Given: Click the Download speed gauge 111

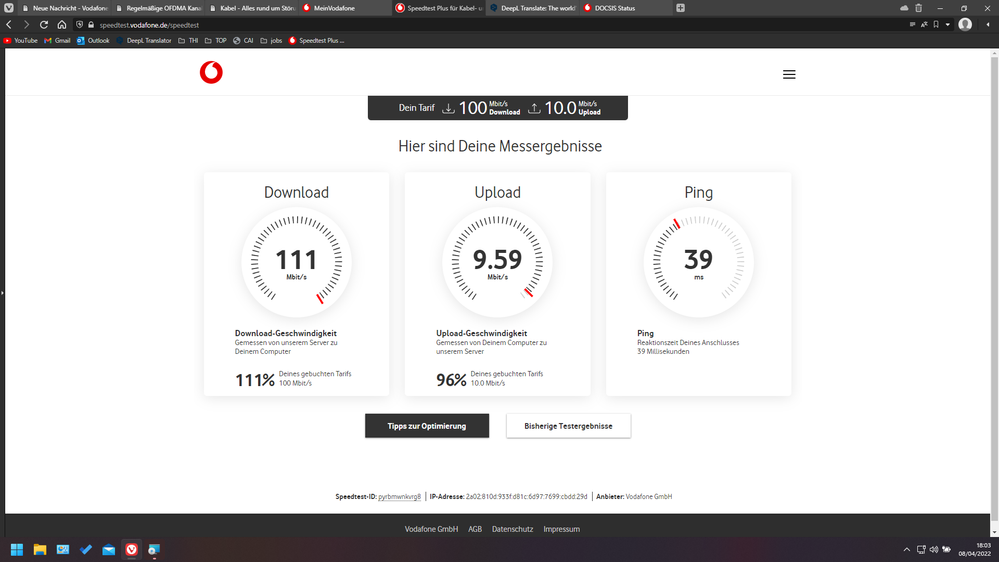Looking at the screenshot, I should [296, 262].
